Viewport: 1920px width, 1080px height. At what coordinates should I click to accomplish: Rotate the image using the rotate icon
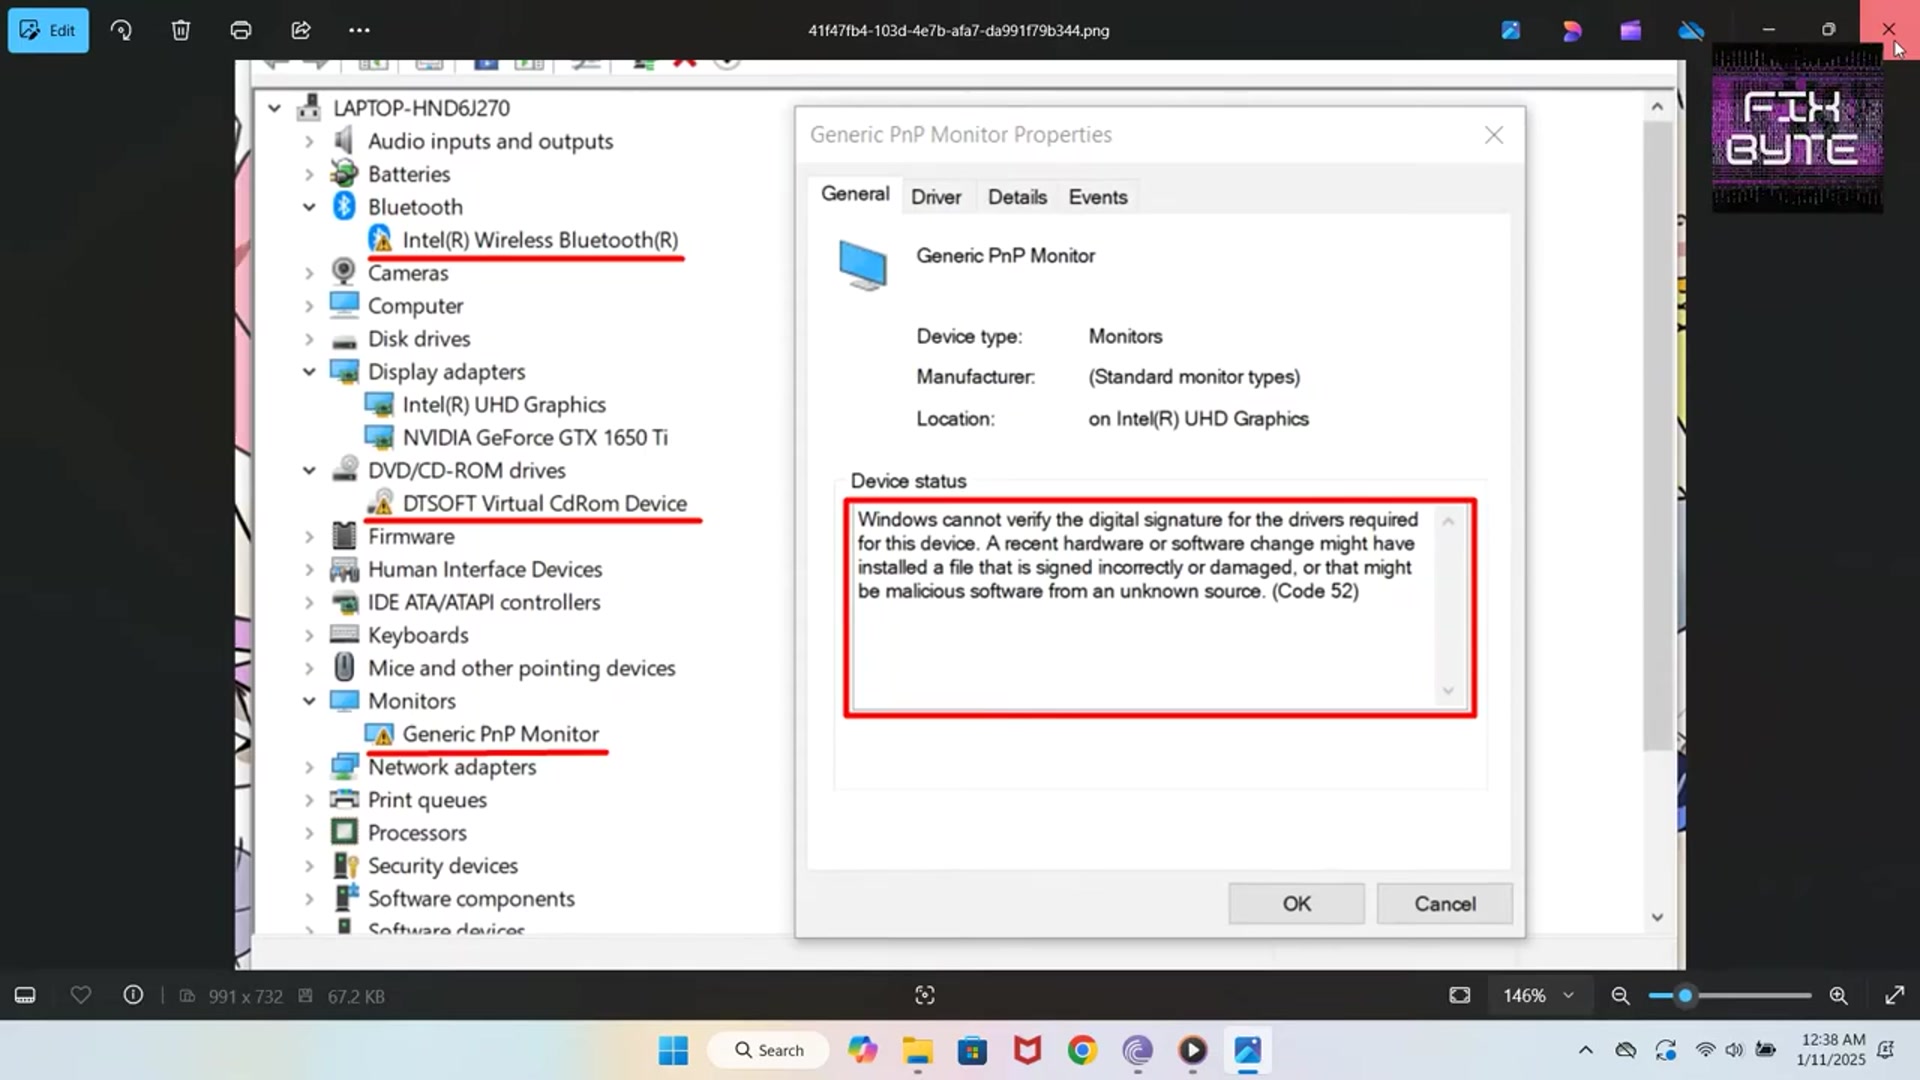tap(121, 30)
